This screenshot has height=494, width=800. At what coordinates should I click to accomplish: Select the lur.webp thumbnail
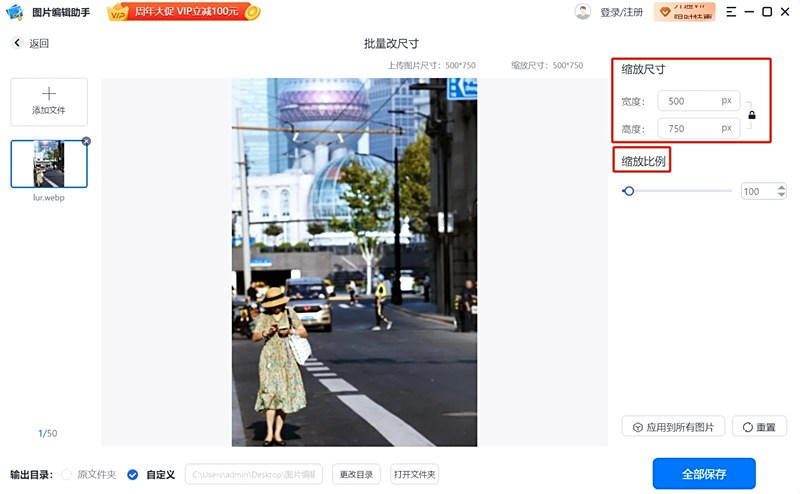(x=49, y=164)
